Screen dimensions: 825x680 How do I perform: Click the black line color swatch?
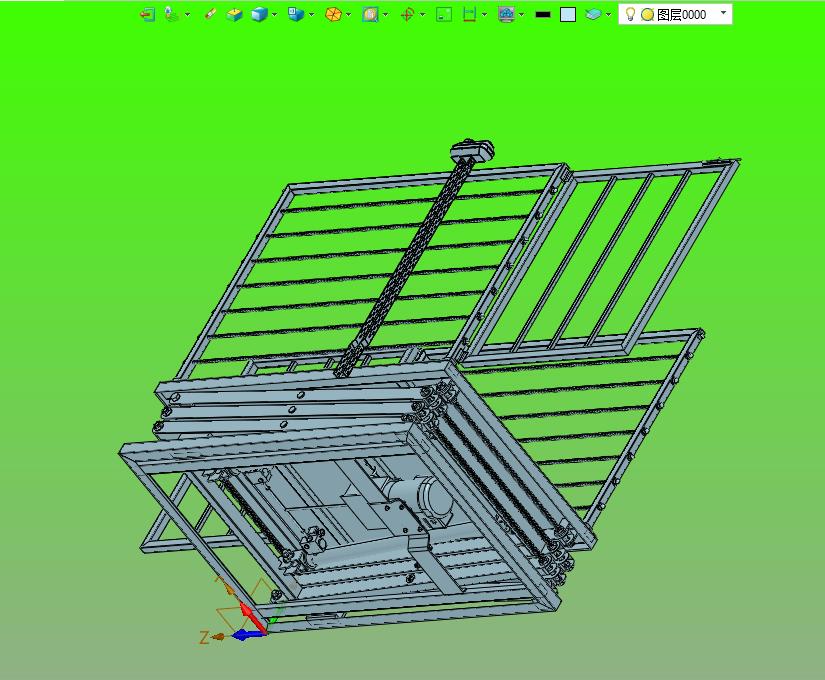point(542,15)
